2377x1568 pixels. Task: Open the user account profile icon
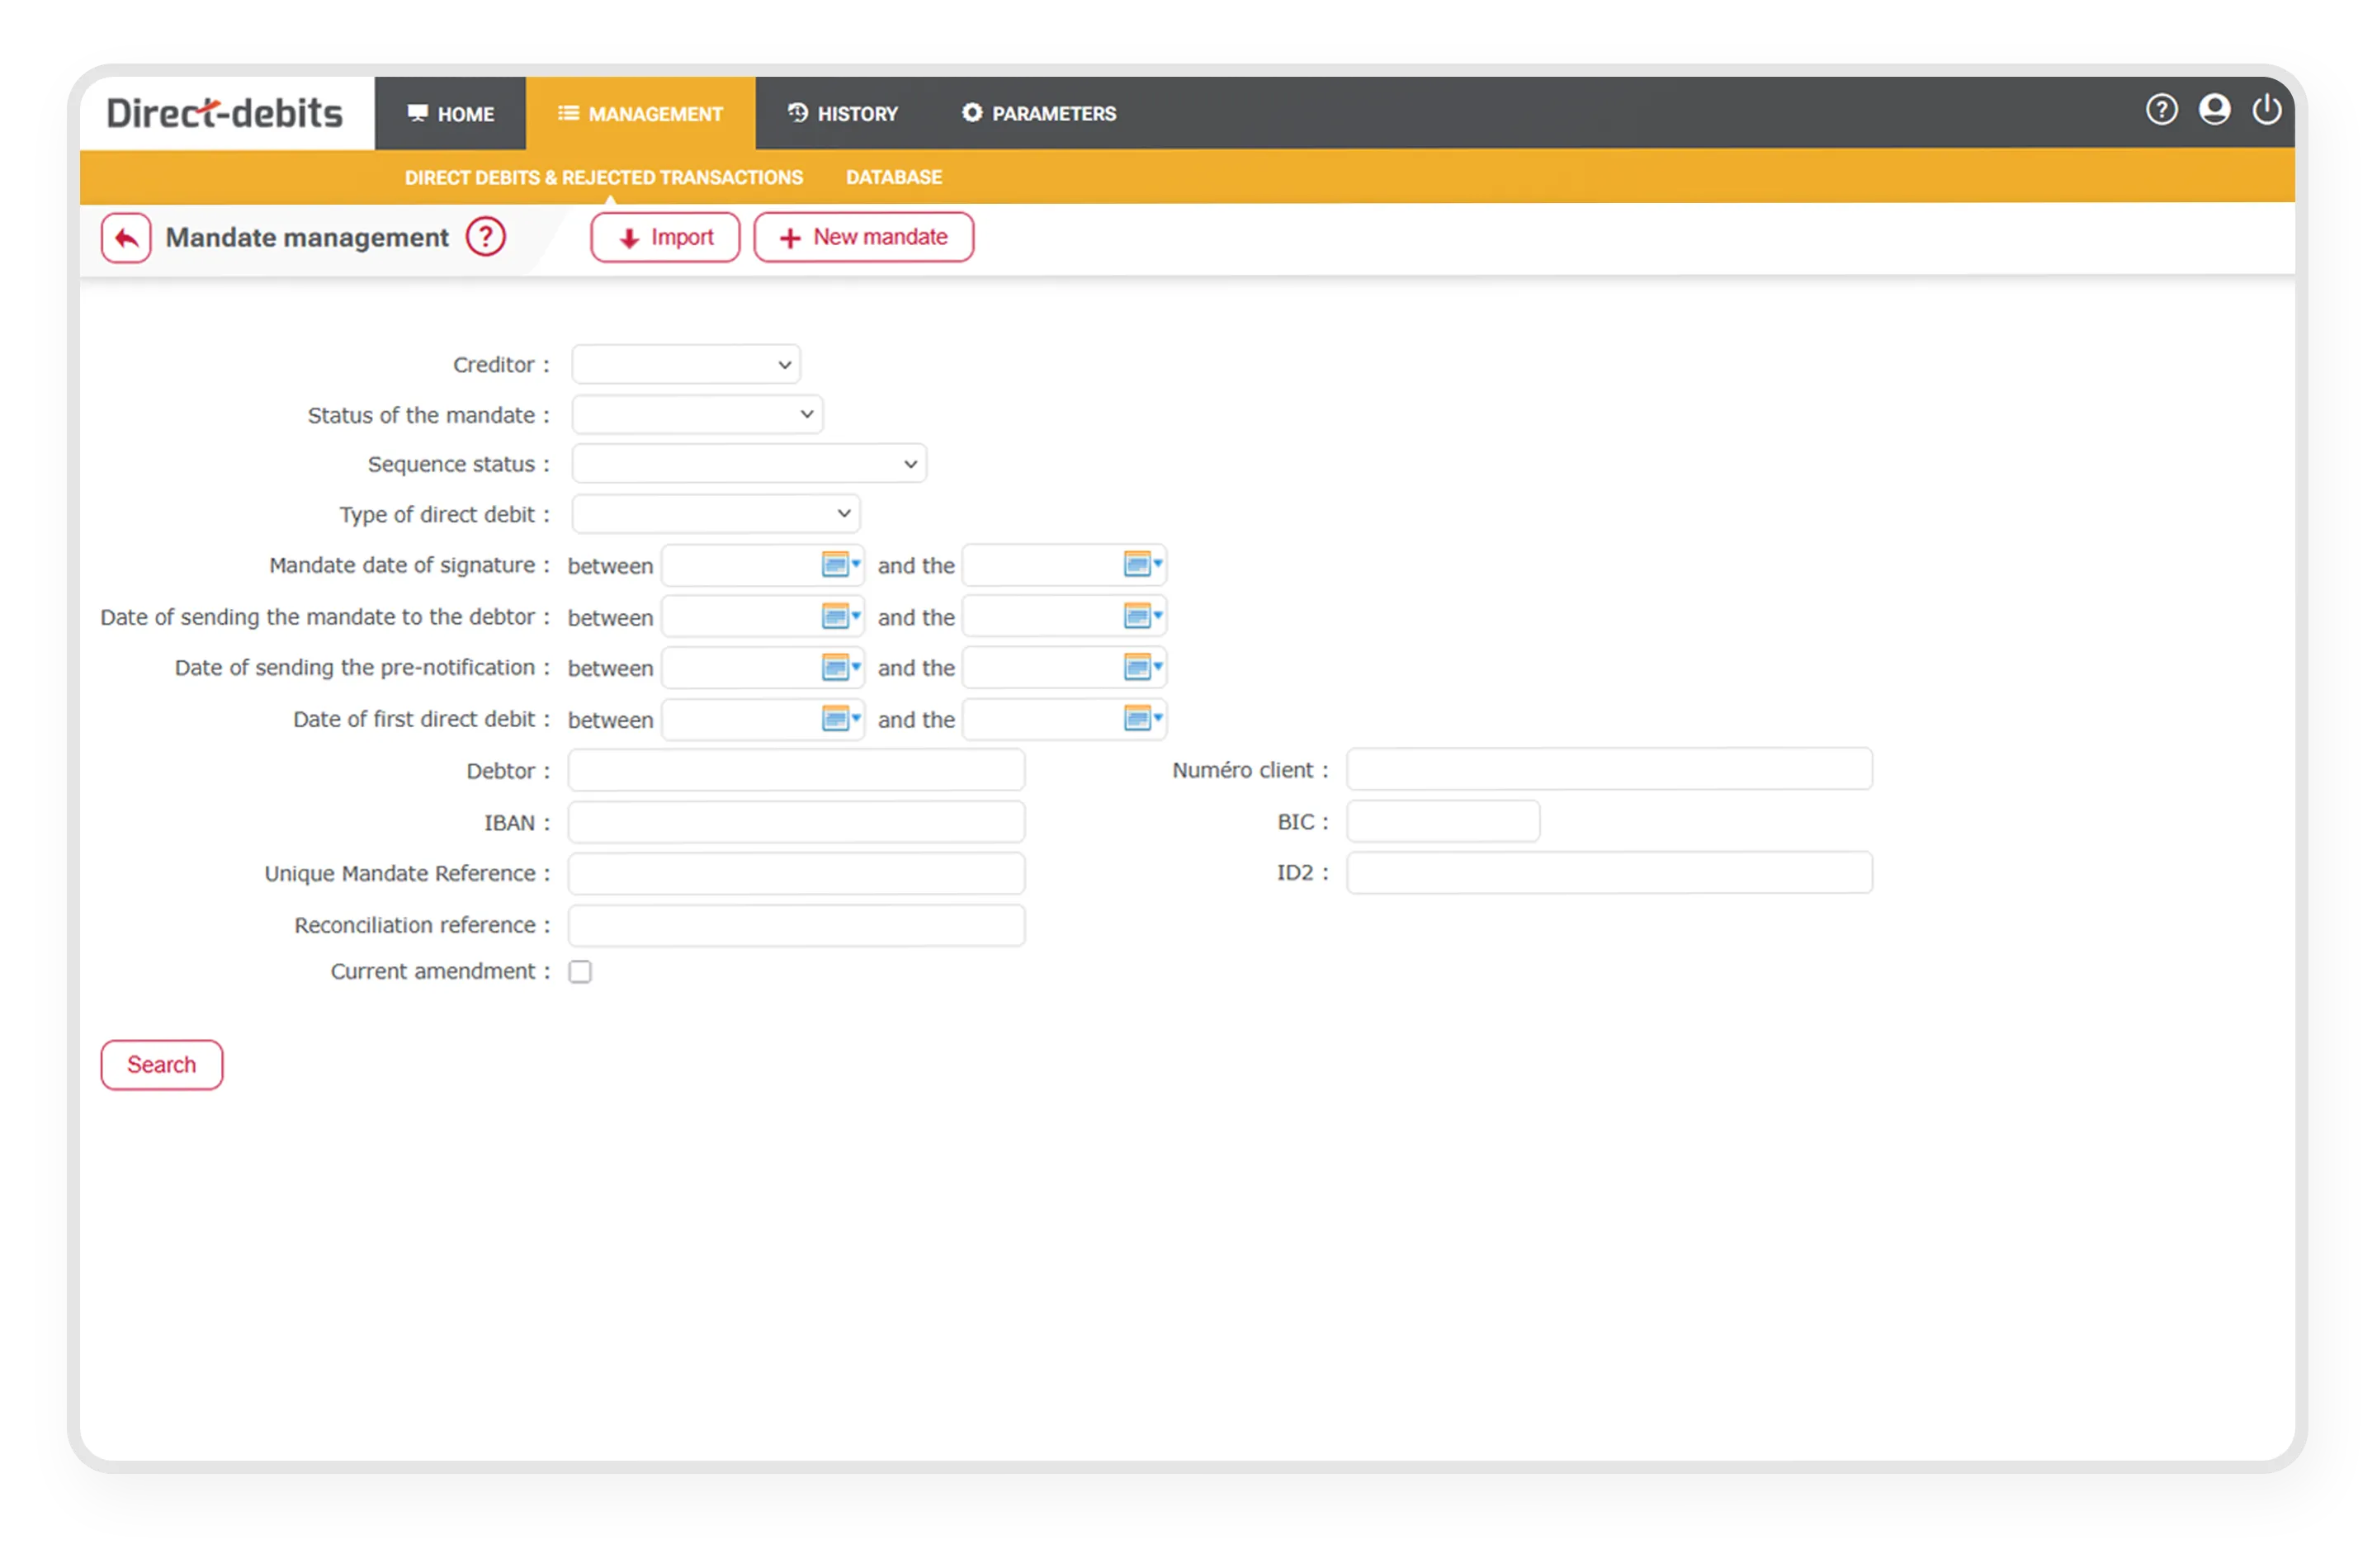pyautogui.click(x=2214, y=110)
